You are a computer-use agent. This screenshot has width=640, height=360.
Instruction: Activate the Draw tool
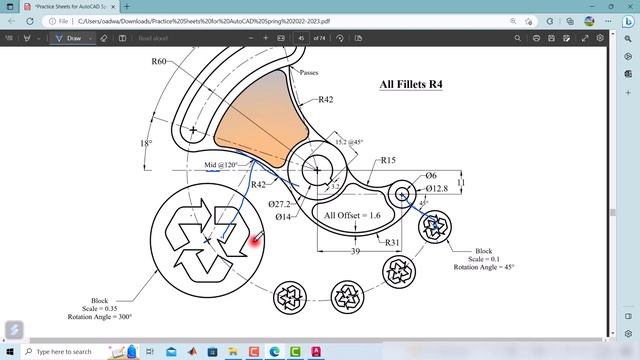pyautogui.click(x=68, y=38)
